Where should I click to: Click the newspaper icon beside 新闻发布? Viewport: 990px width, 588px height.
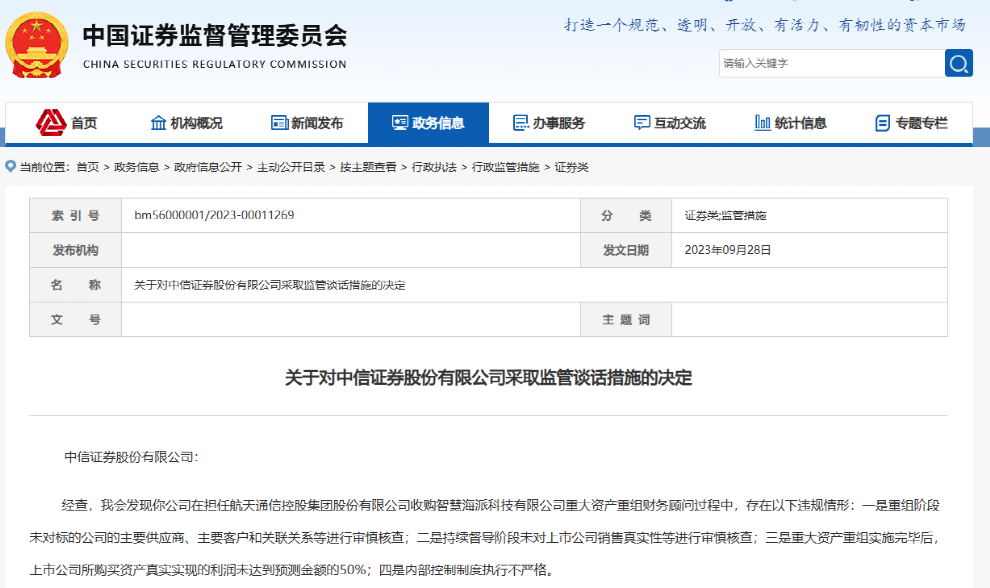point(279,123)
